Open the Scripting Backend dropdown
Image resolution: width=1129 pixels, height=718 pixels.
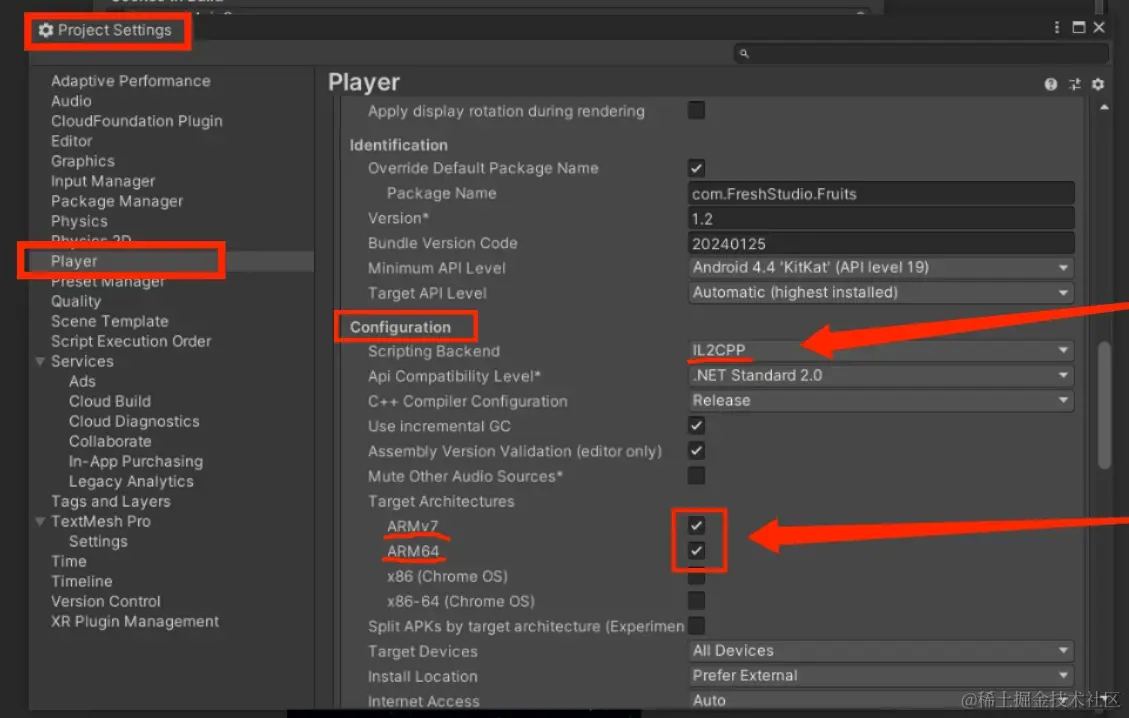[881, 351]
